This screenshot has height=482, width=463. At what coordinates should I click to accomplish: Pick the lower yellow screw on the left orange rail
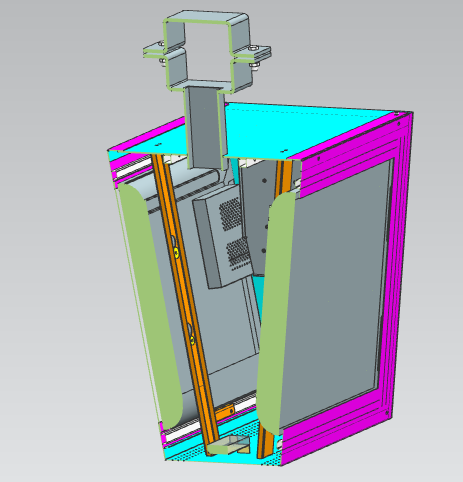tap(192, 340)
